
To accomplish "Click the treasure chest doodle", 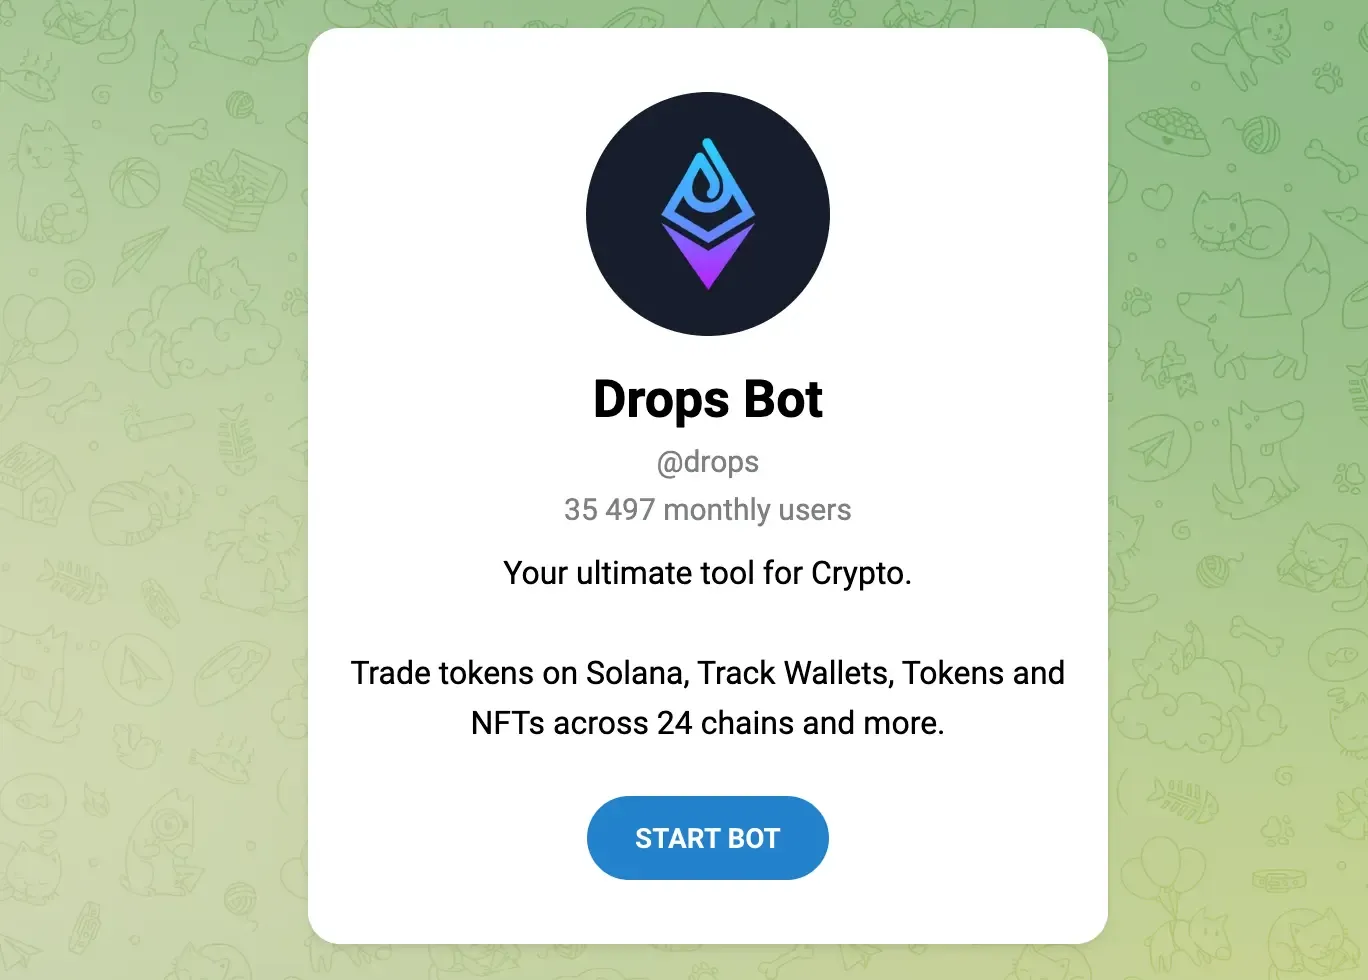I will pos(235,190).
